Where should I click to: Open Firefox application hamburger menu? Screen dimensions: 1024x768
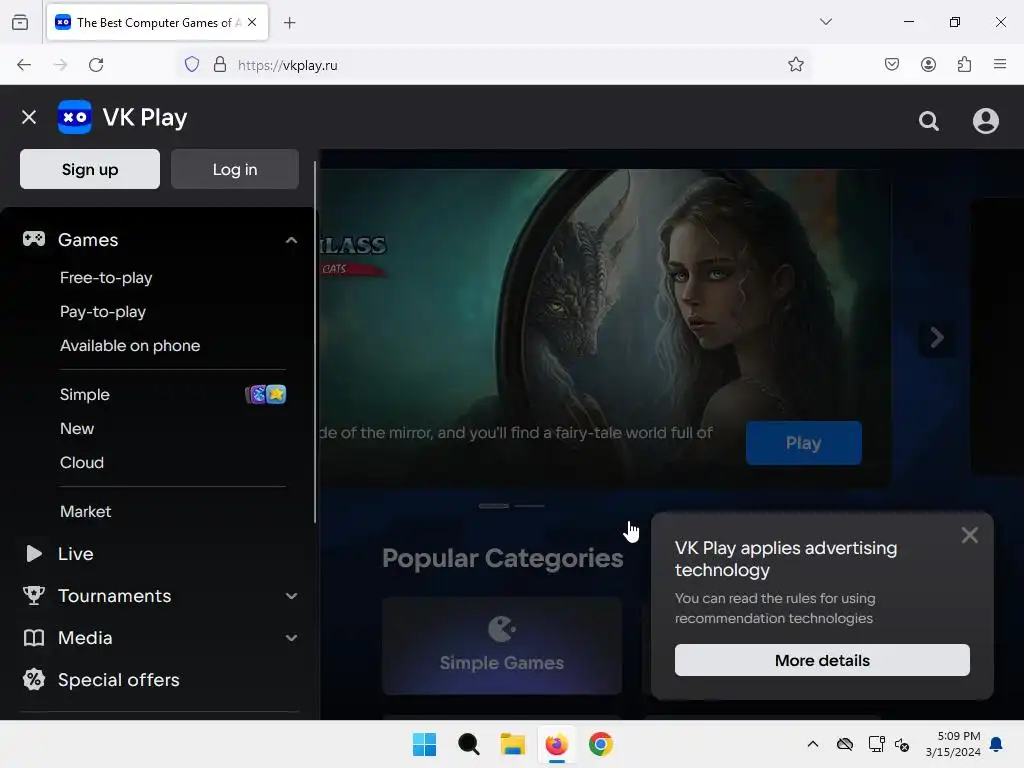point(1000,64)
